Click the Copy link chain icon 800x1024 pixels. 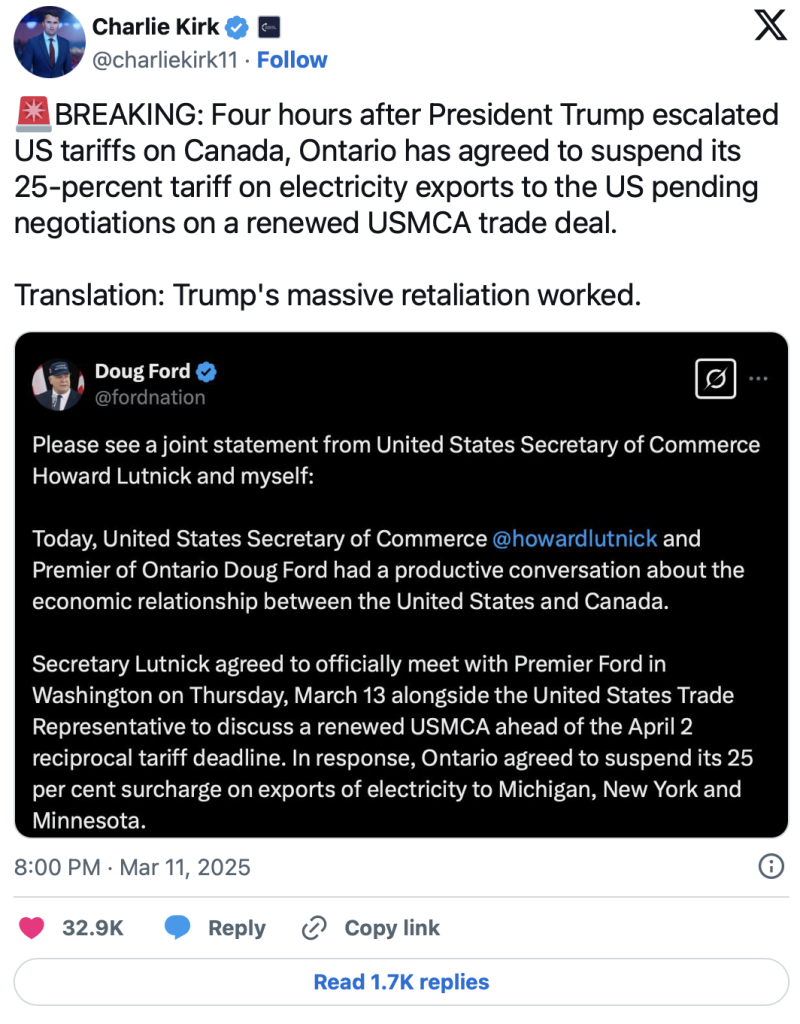[x=315, y=928]
